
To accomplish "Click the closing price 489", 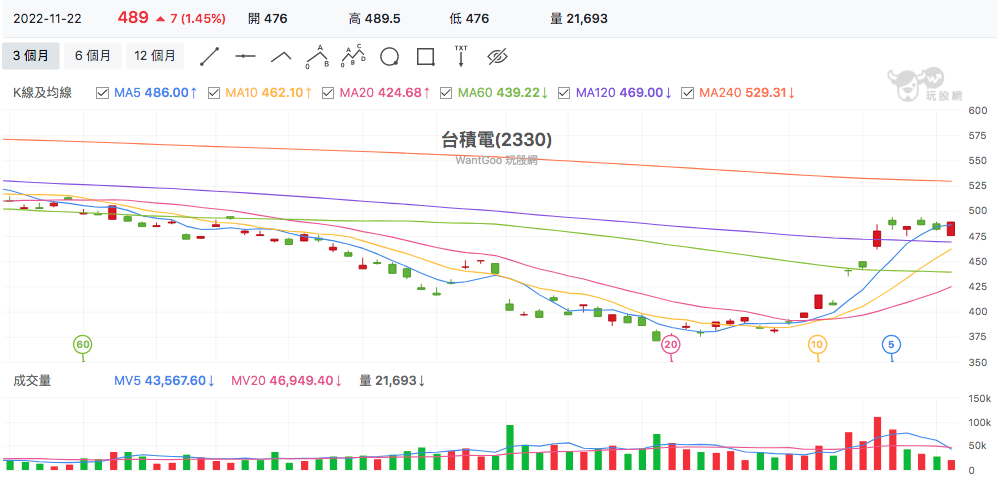I will pyautogui.click(x=133, y=18).
